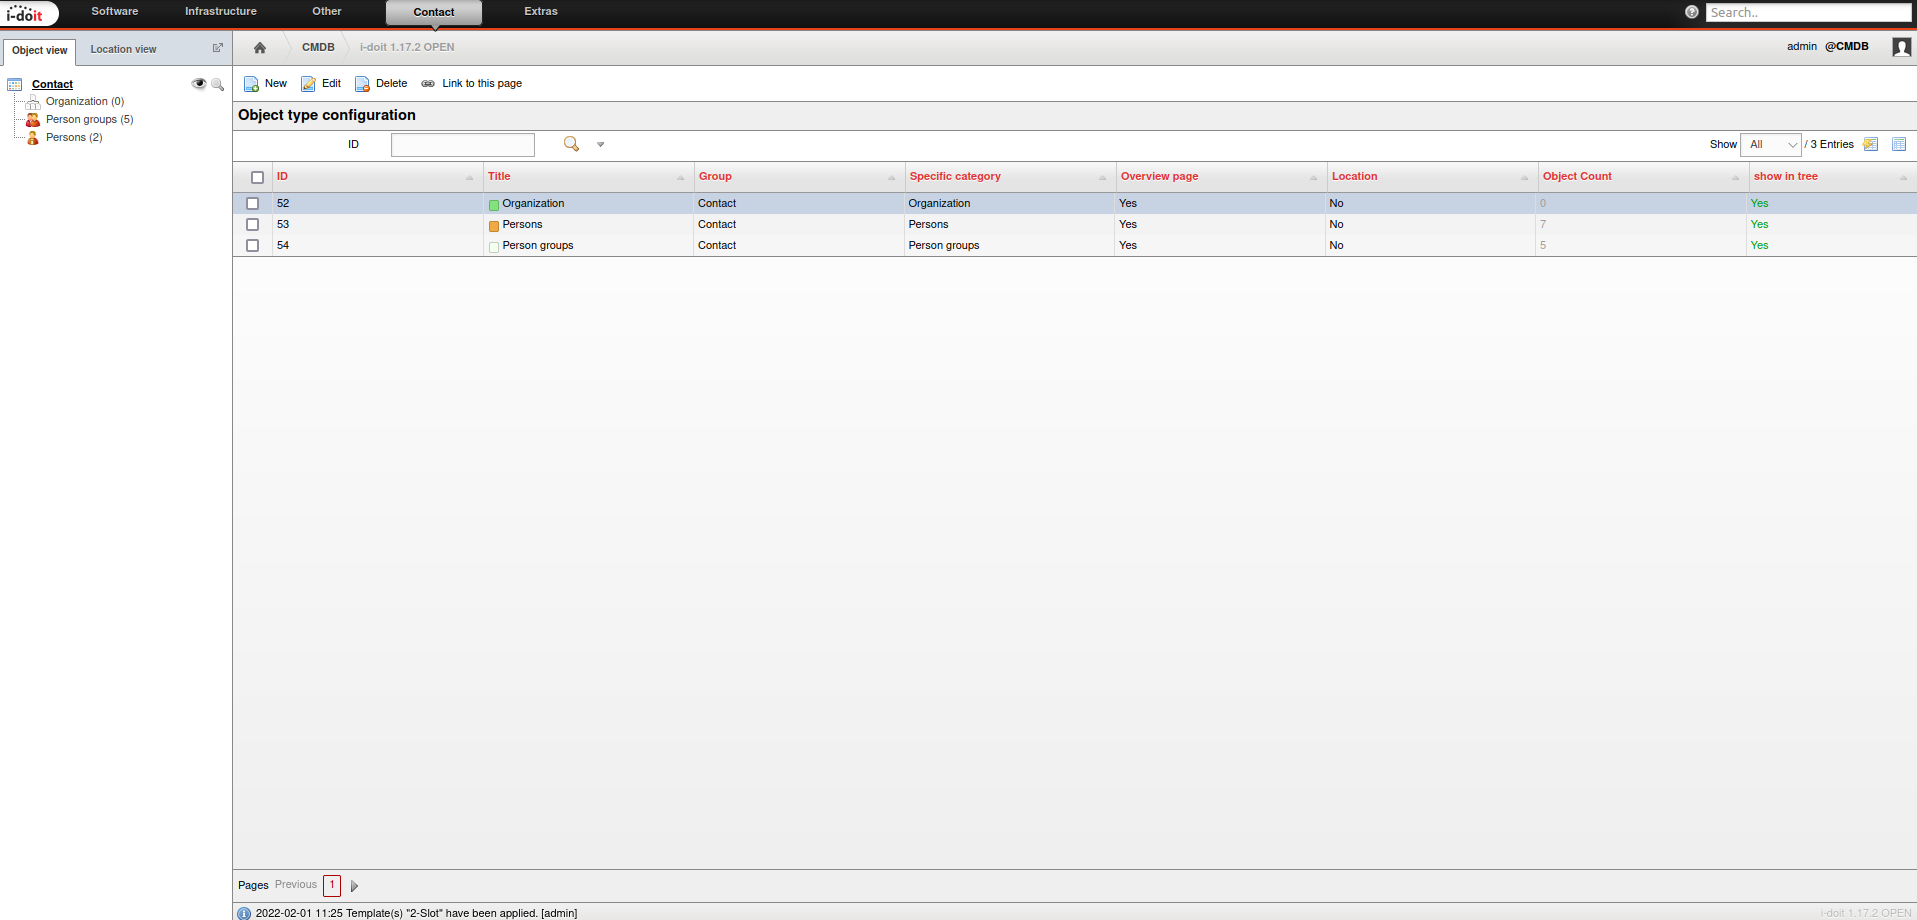Sort by the Object Count column
The width and height of the screenshot is (1917, 920).
pos(1577,177)
